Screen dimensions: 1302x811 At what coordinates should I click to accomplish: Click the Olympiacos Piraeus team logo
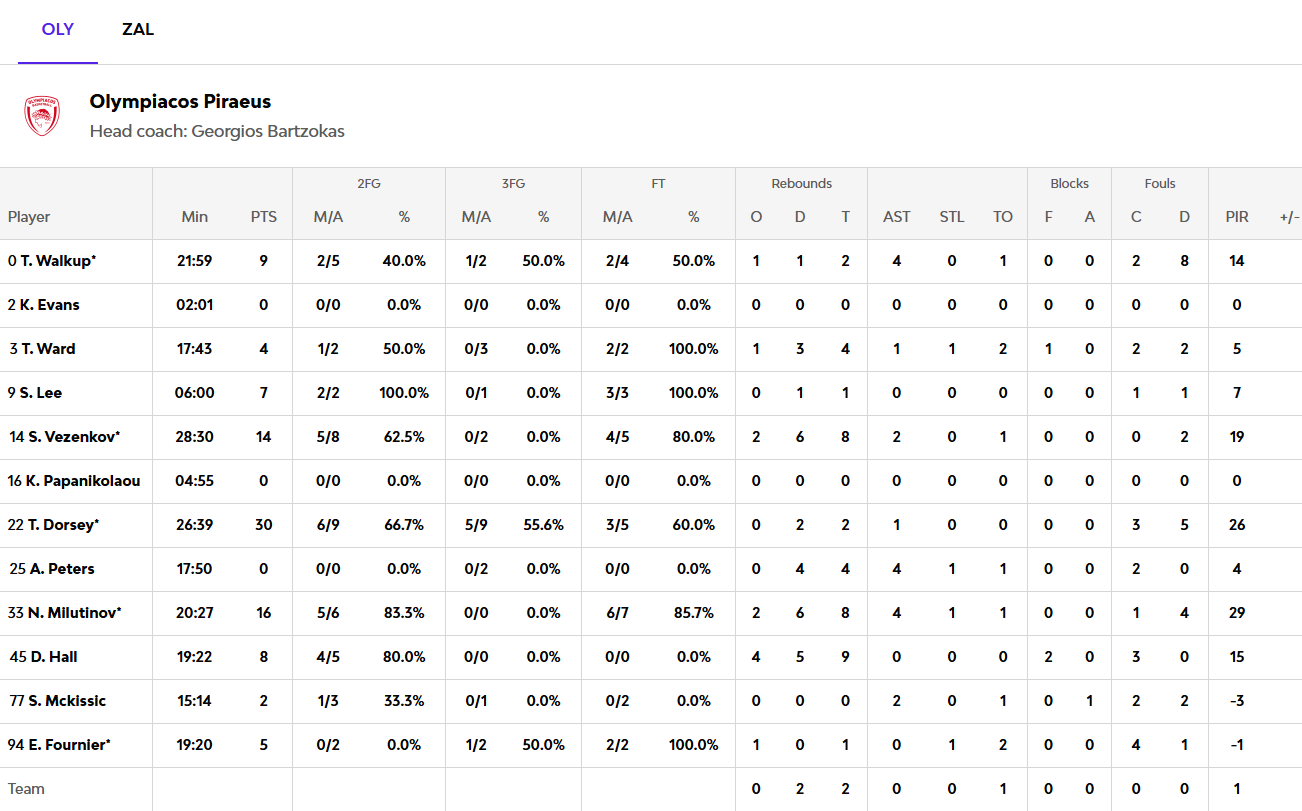[x=42, y=116]
